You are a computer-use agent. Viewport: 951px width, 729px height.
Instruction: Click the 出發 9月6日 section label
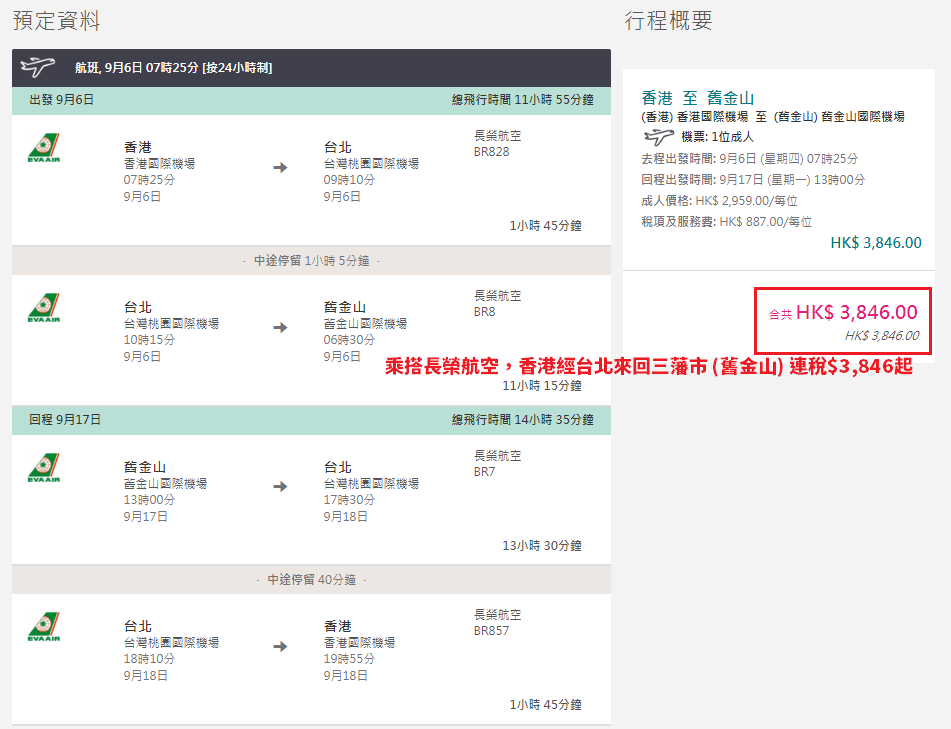click(x=61, y=99)
